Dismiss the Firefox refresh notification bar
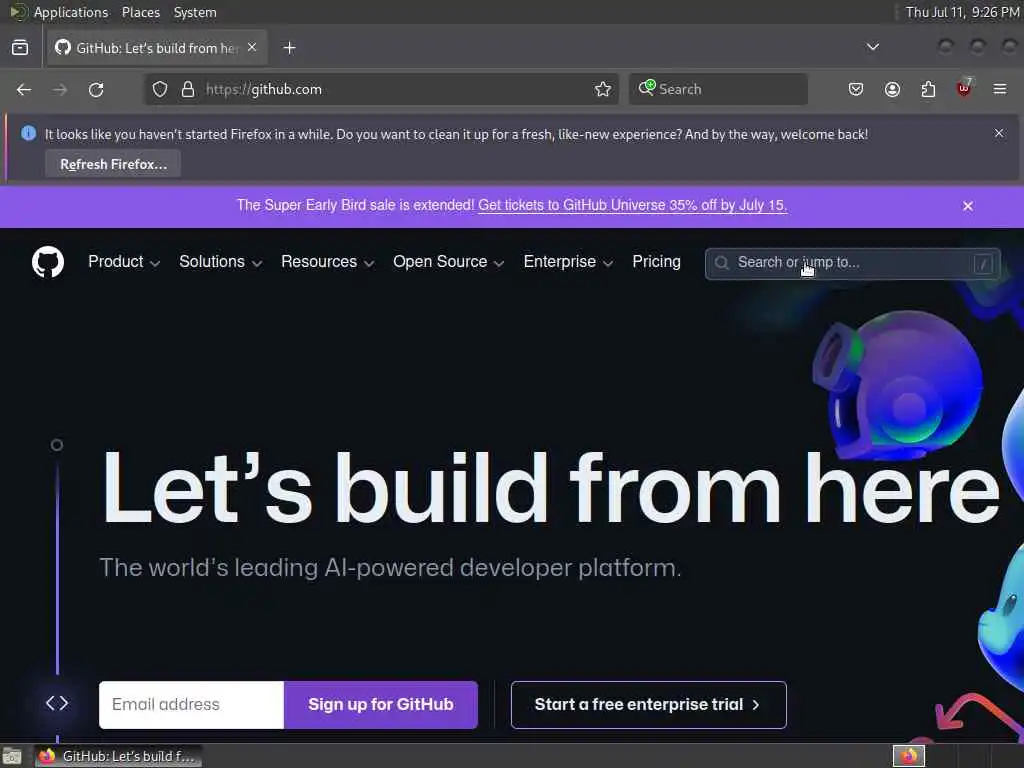Screen dimensions: 1024x768 pos(999,133)
